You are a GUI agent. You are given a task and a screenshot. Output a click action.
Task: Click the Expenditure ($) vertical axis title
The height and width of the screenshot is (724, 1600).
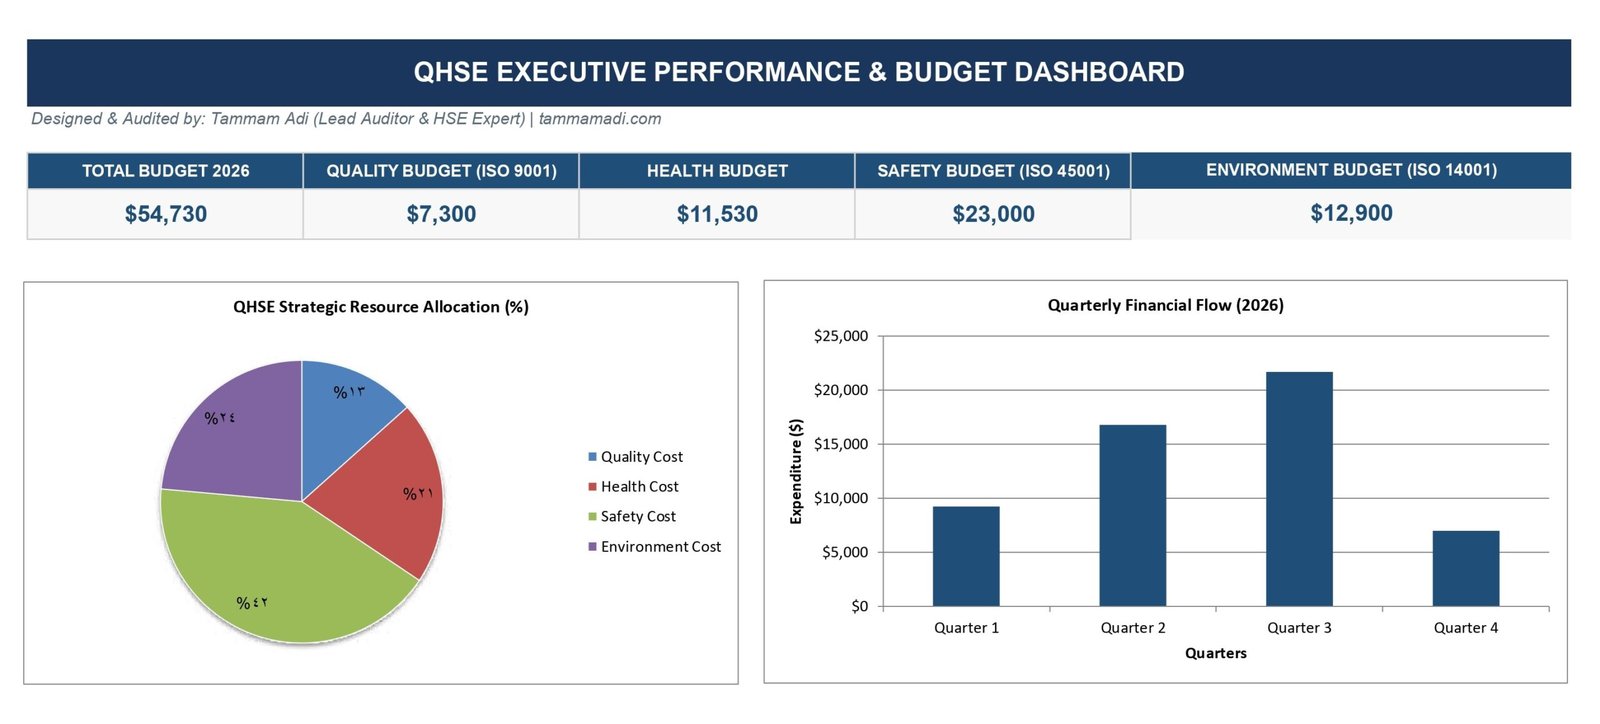[x=796, y=471]
